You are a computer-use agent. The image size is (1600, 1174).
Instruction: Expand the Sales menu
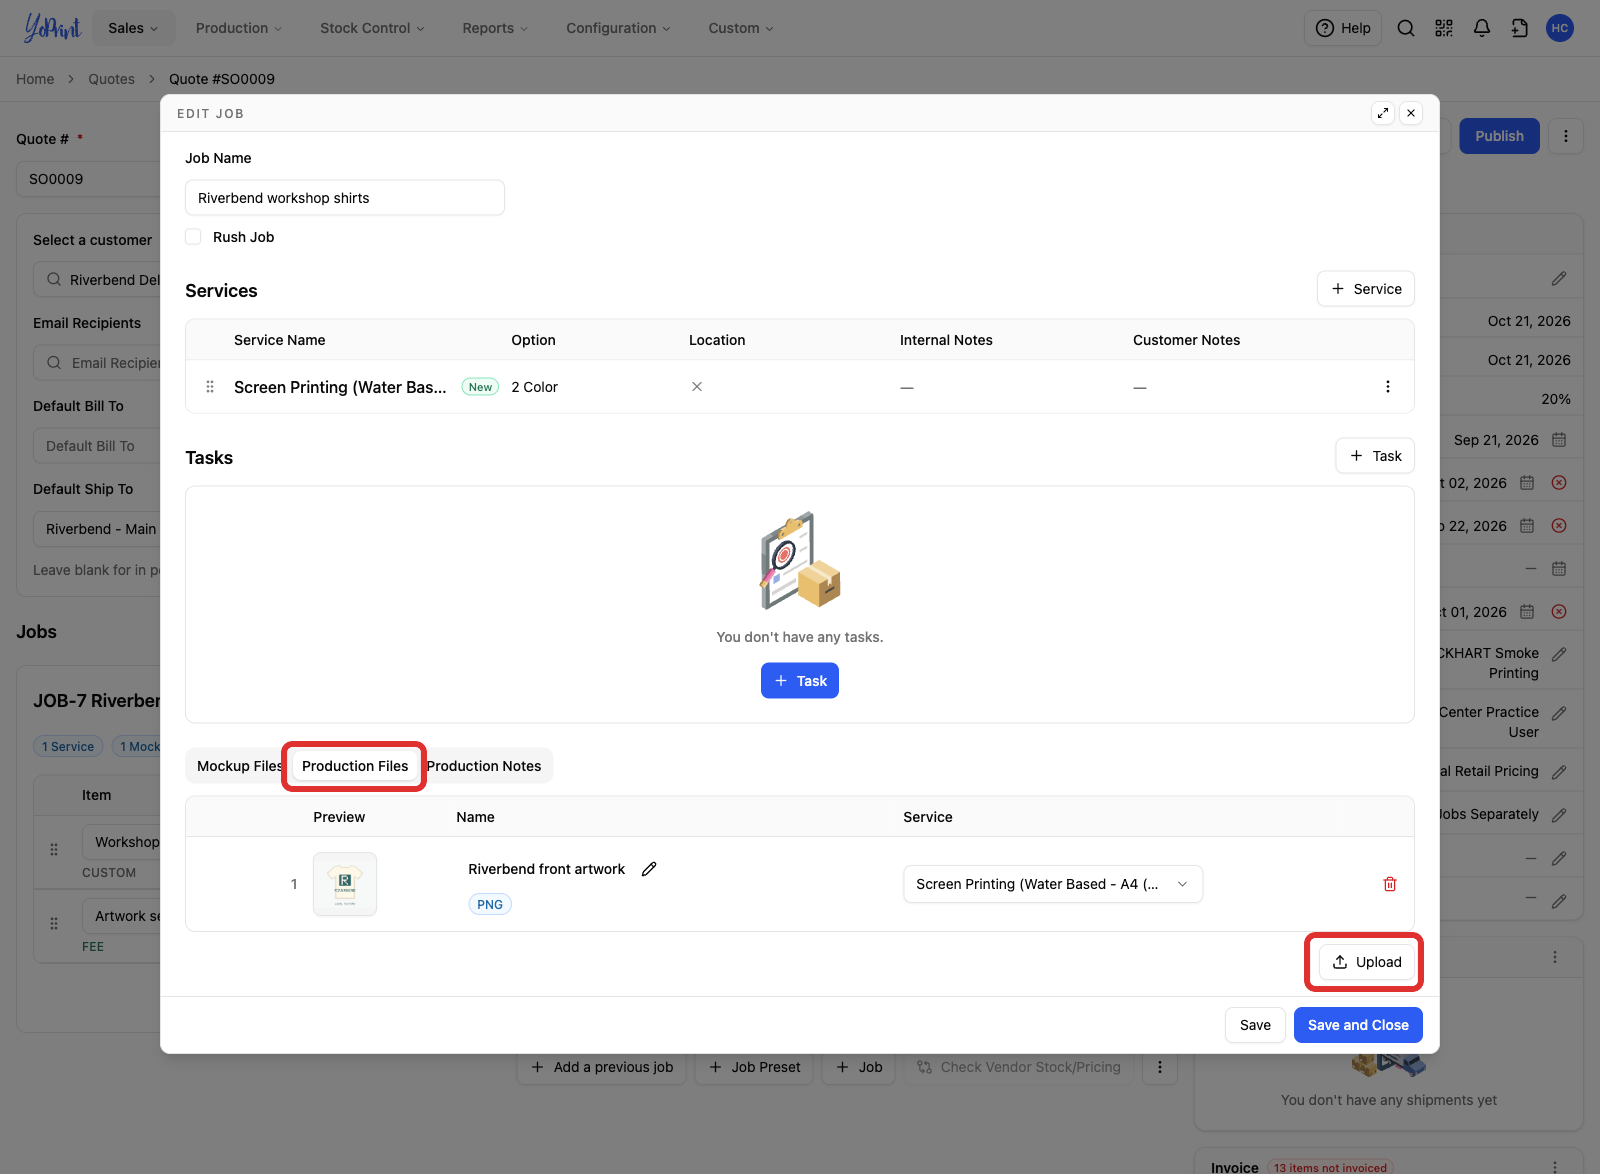pyautogui.click(x=133, y=28)
